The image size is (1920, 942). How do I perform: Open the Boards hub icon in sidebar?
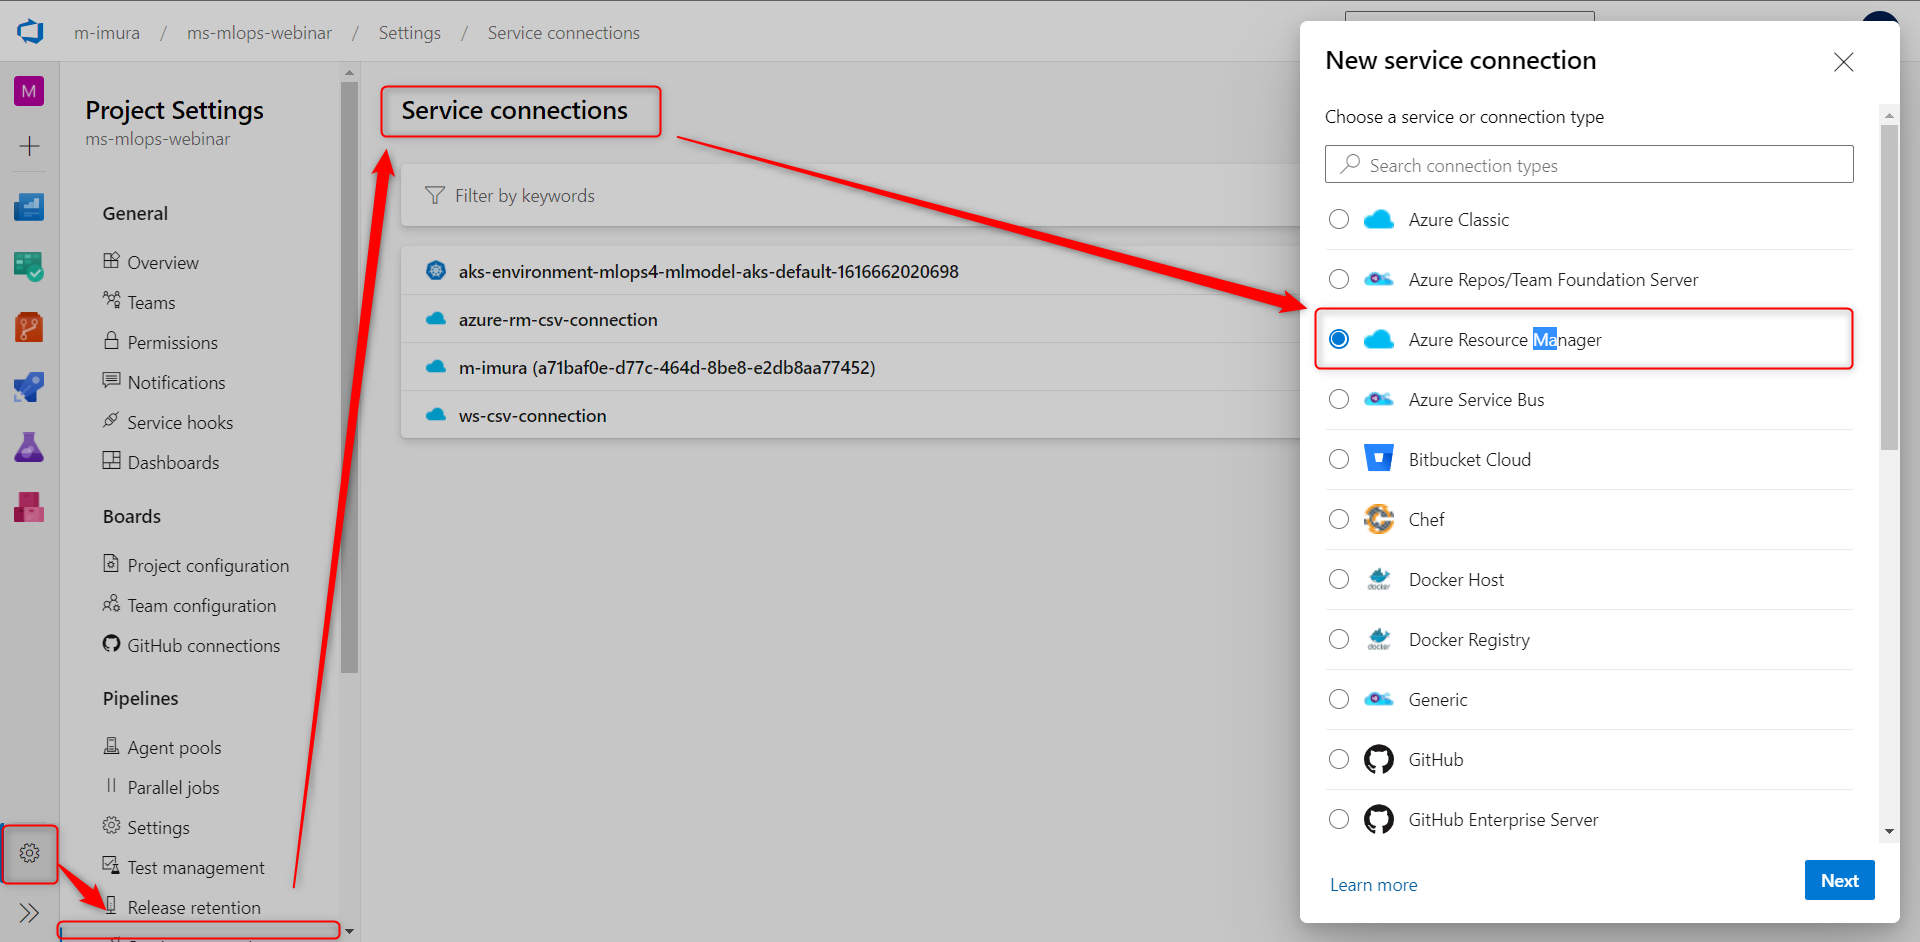coord(29,267)
